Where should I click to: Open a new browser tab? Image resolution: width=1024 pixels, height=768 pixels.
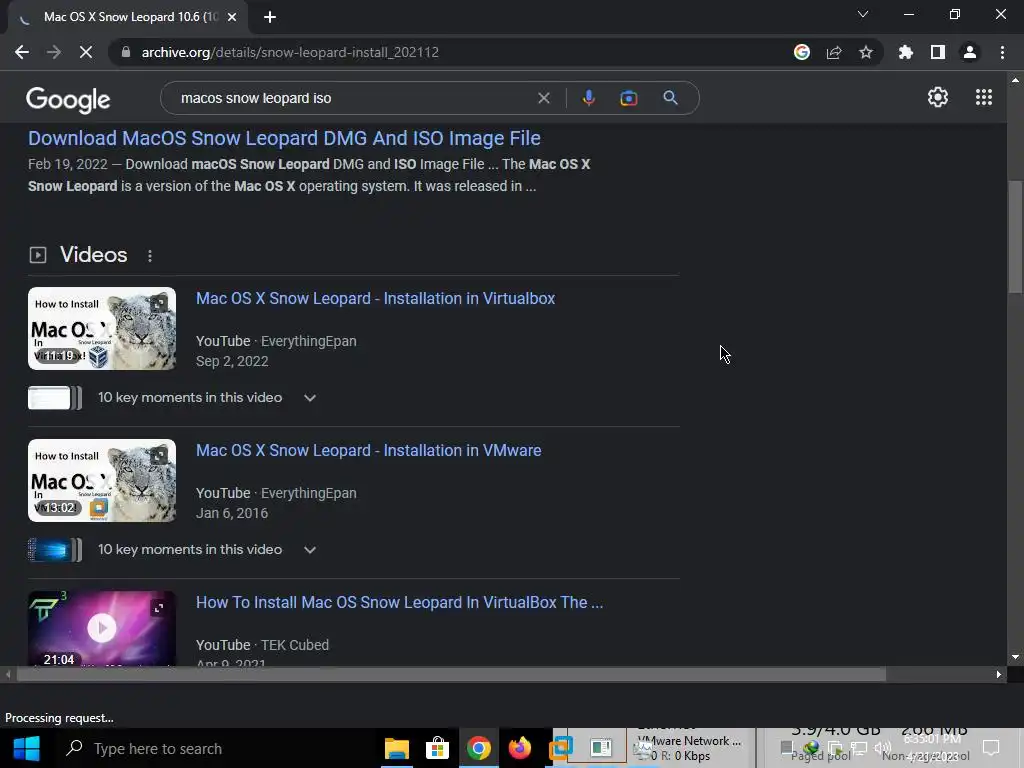pyautogui.click(x=270, y=18)
